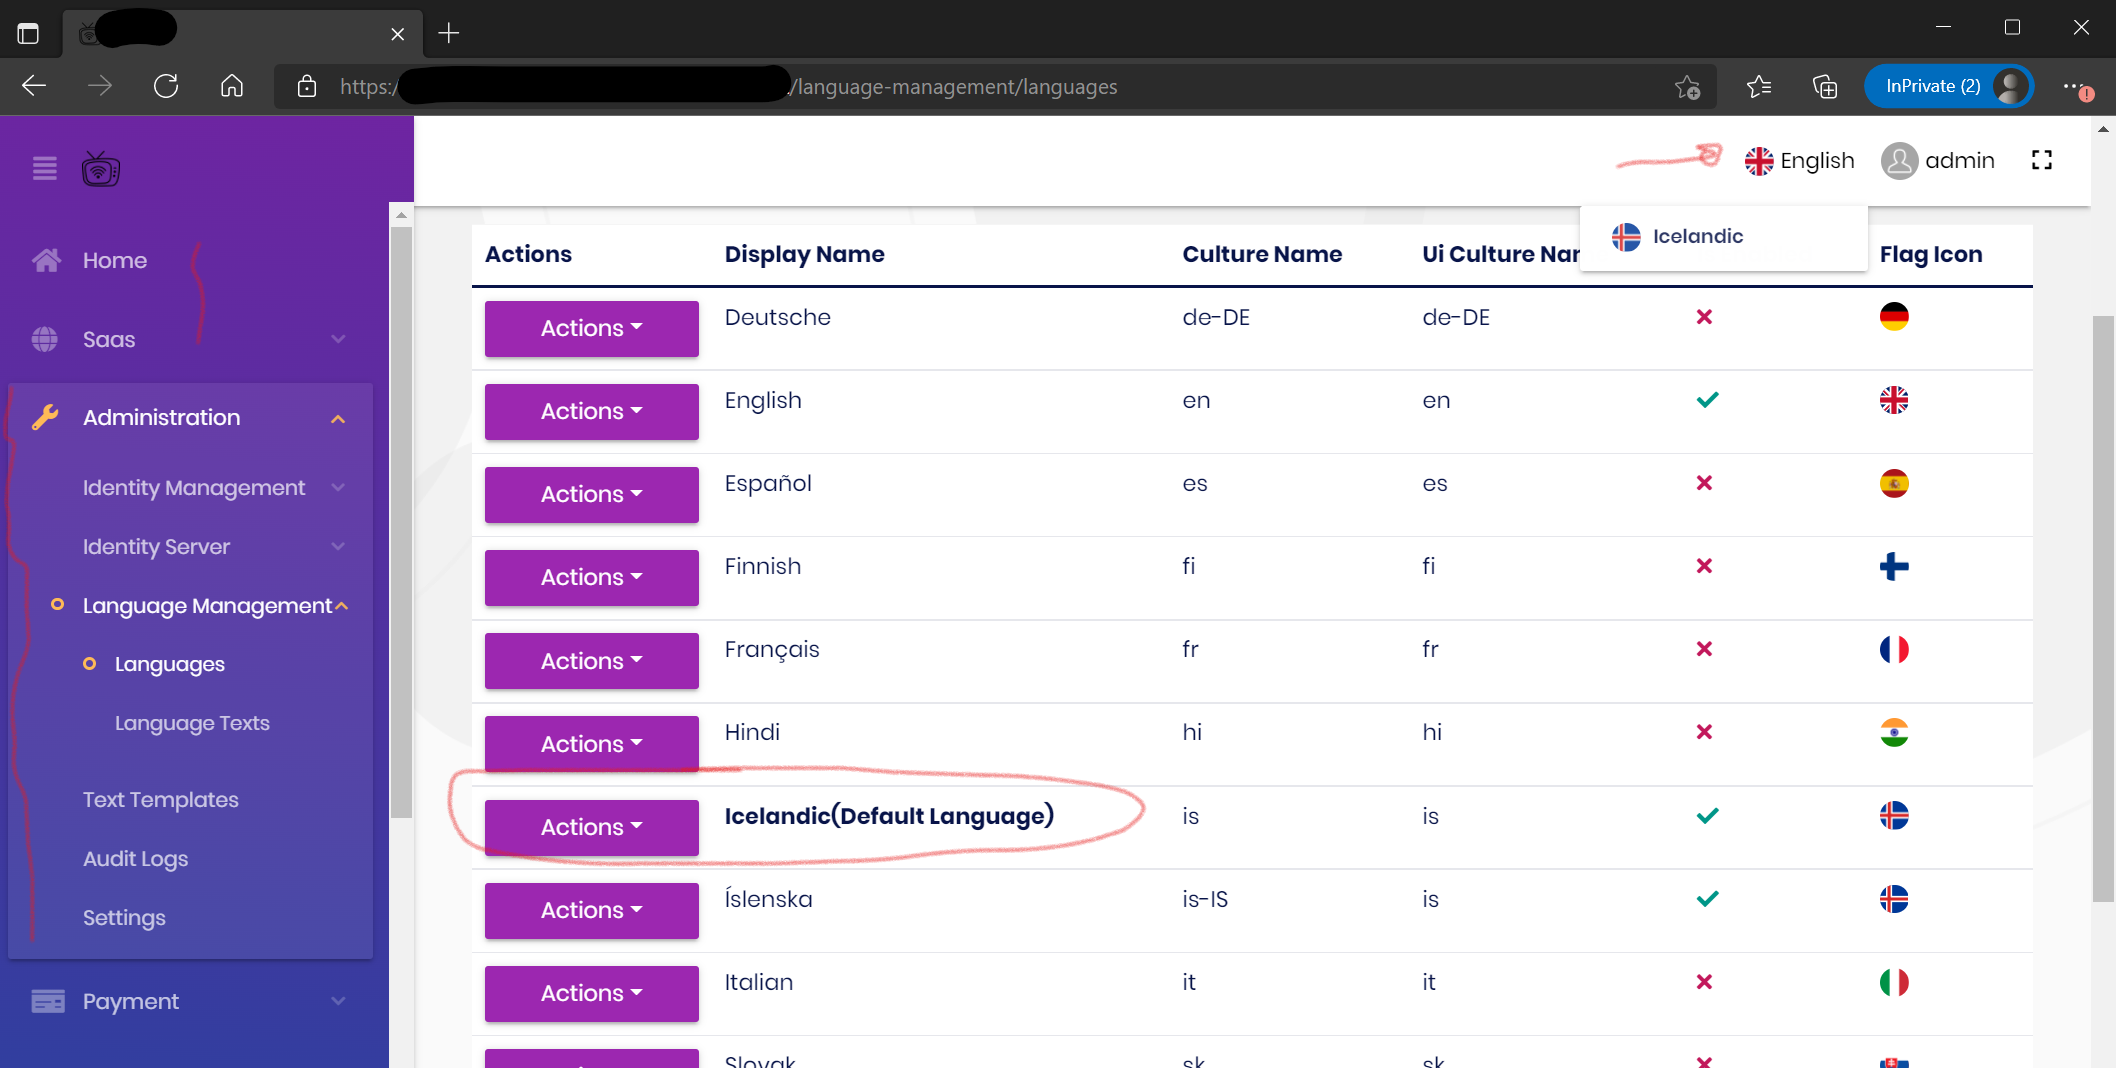Click the red X status for Español
The height and width of the screenshot is (1068, 2116).
[x=1704, y=483]
